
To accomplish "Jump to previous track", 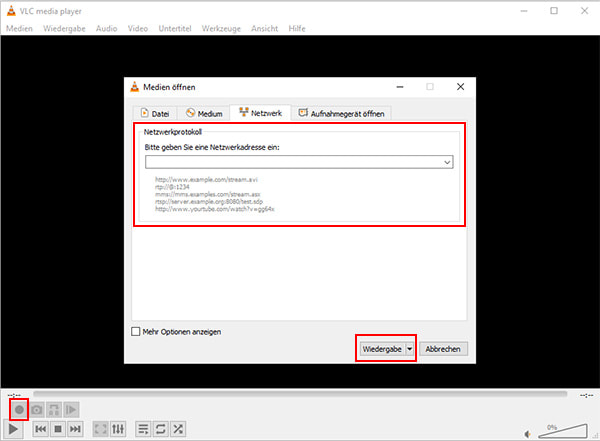I will click(41, 429).
